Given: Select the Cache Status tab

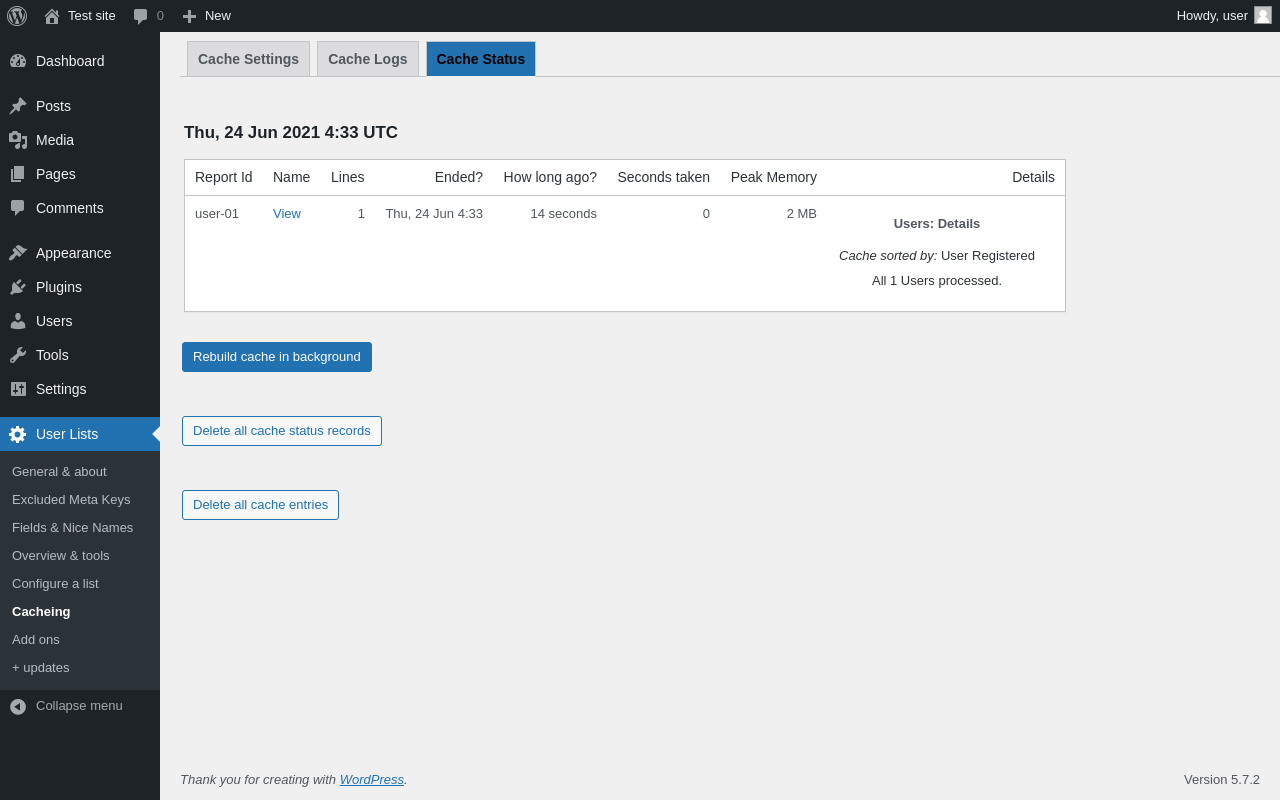Looking at the screenshot, I should tap(481, 59).
